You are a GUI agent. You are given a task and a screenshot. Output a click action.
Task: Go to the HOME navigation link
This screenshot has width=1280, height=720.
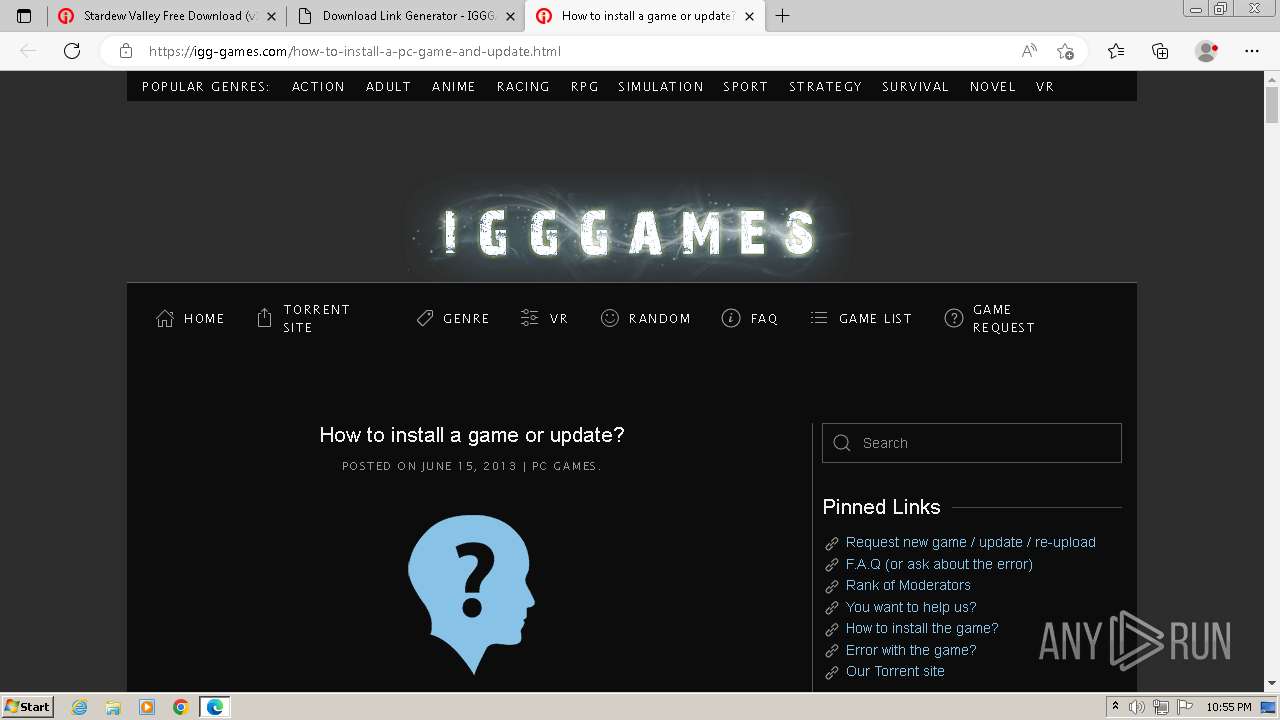coord(204,318)
